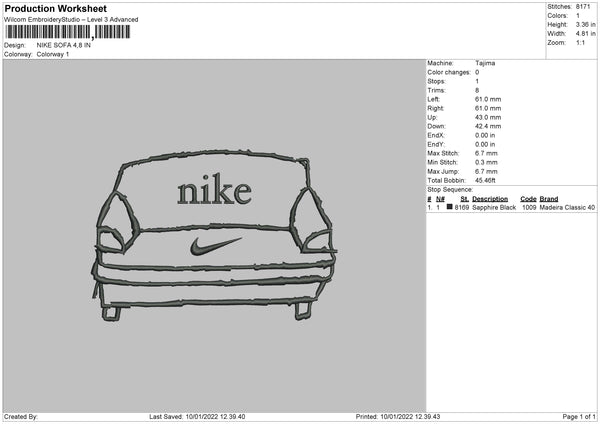Click the Stop Sequence heading

tap(450, 190)
